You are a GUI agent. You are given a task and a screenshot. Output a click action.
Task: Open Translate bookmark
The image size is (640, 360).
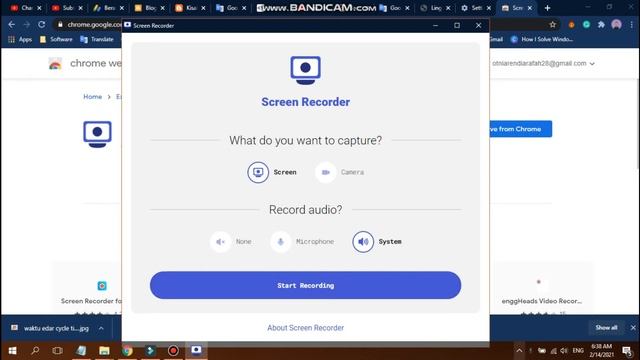point(97,39)
